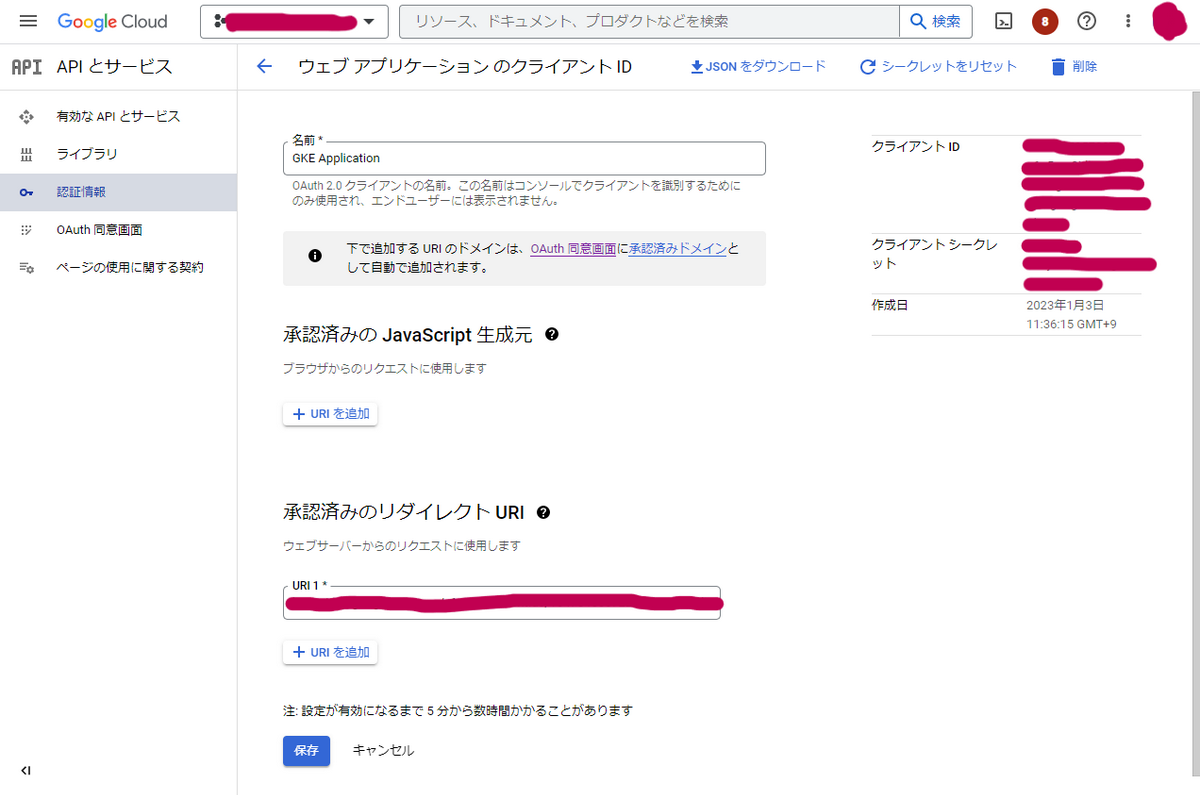Open the user account avatar
The width and height of the screenshot is (1200, 795).
coord(1170,21)
